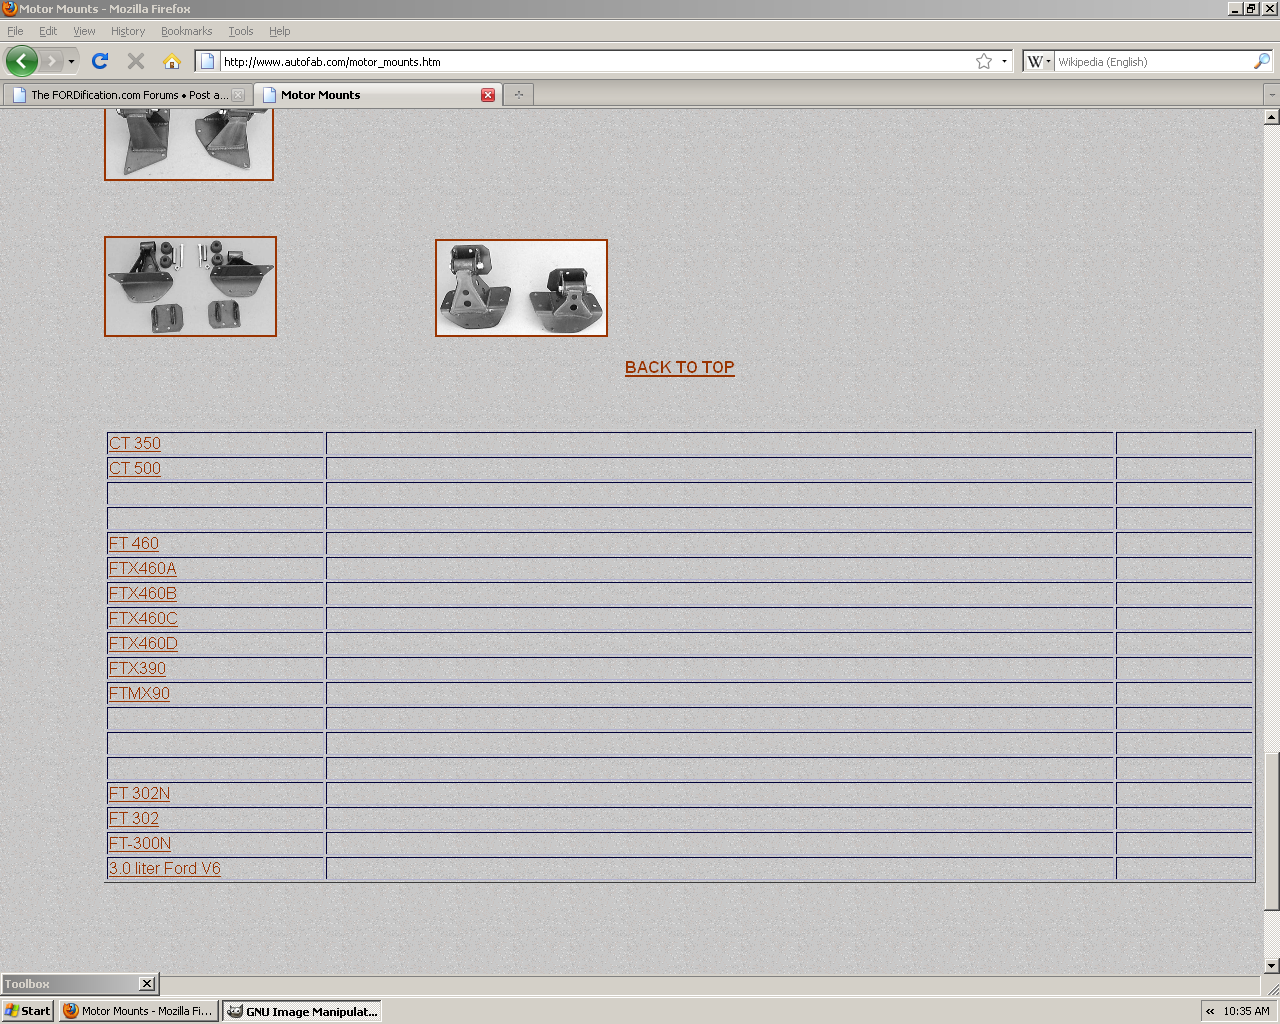Close the FORDification.com Forums tab
1280x1024 pixels.
pyautogui.click(x=238, y=95)
